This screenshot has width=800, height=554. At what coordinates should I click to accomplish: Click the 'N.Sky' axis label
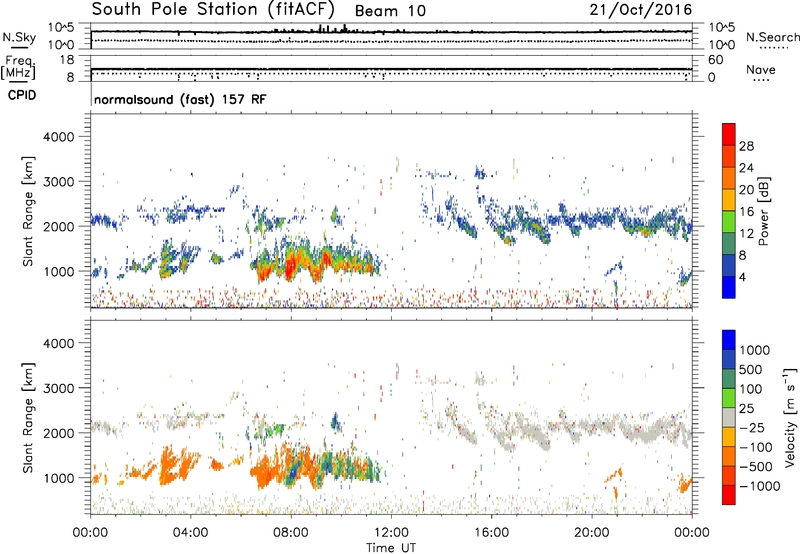(19, 37)
